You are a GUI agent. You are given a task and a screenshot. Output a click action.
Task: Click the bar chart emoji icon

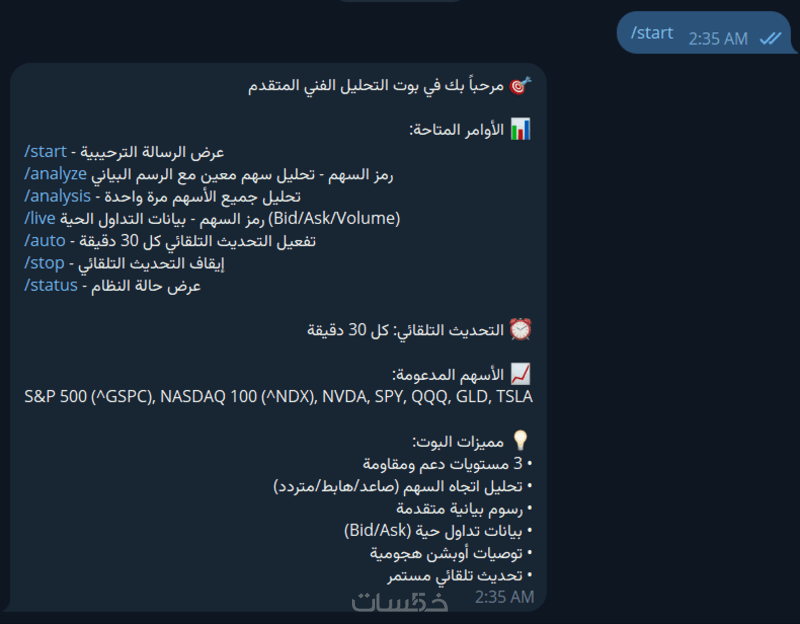tap(520, 129)
